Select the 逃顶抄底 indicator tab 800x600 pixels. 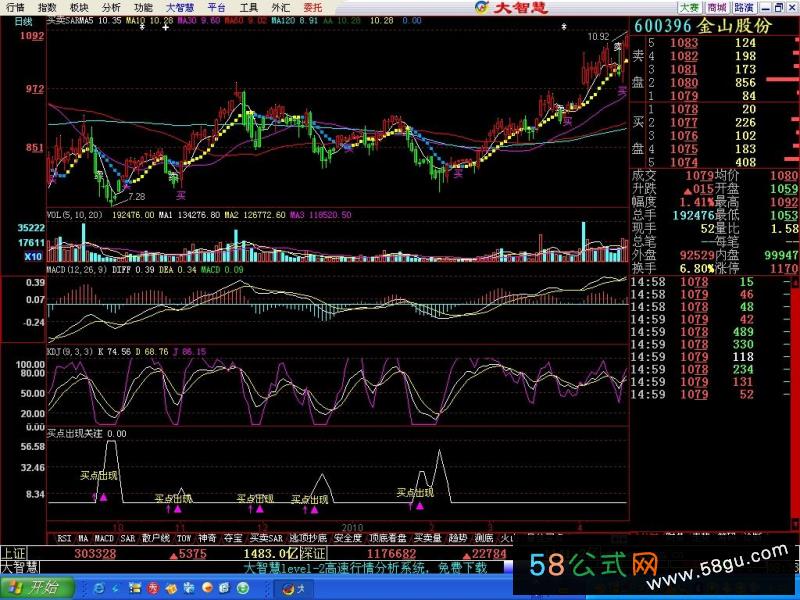[x=308, y=538]
